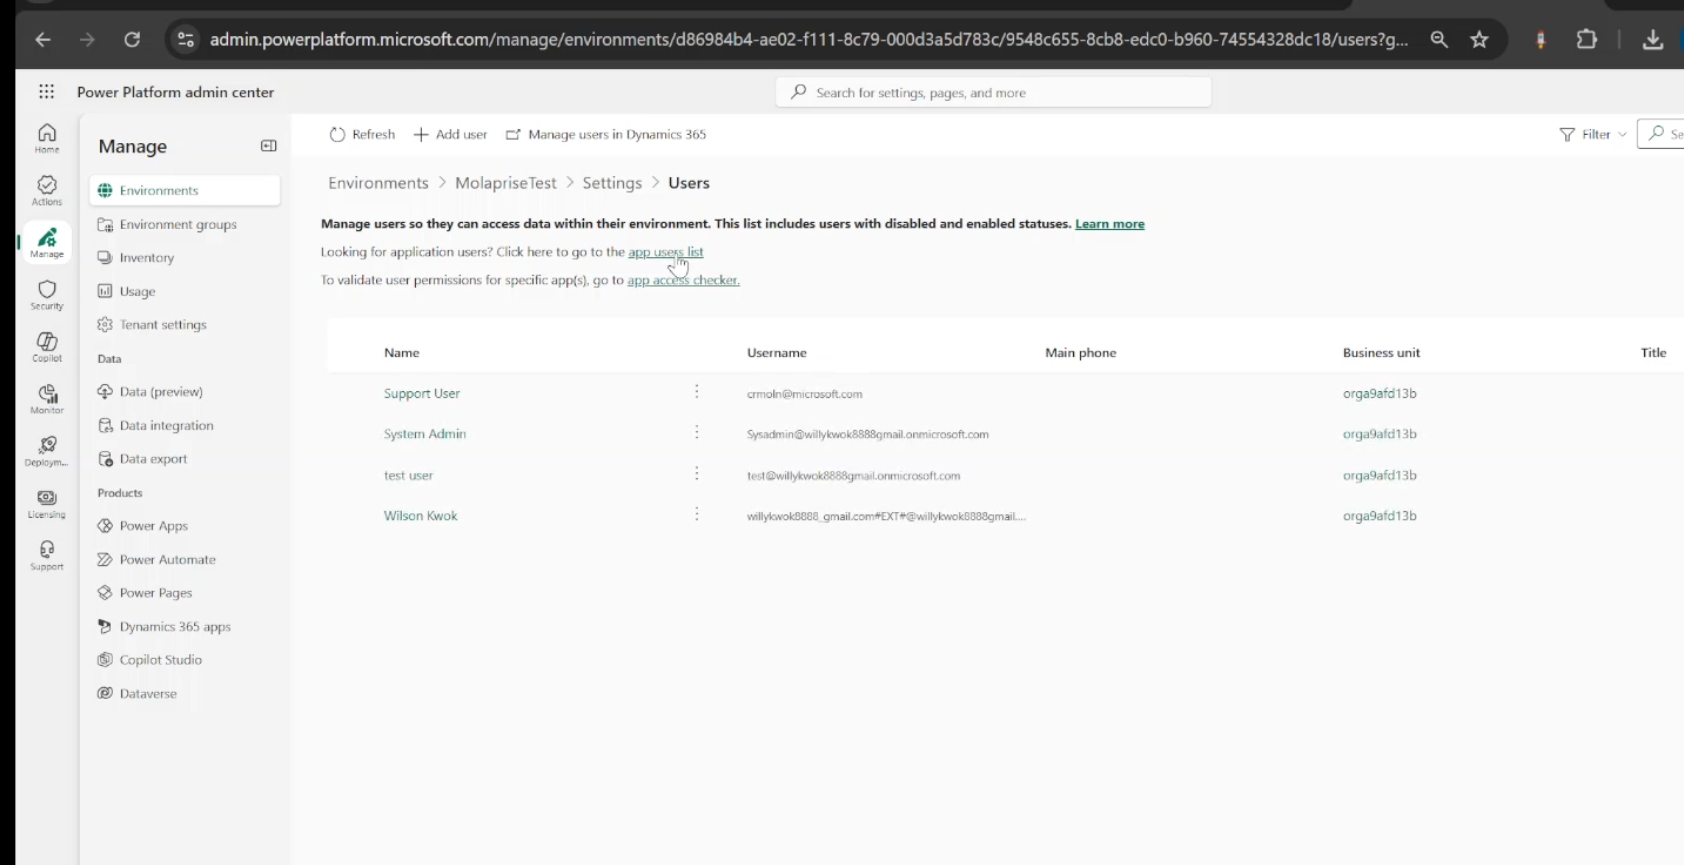Open the app access checker link
Viewport: 1684px width, 865px height.
click(683, 280)
